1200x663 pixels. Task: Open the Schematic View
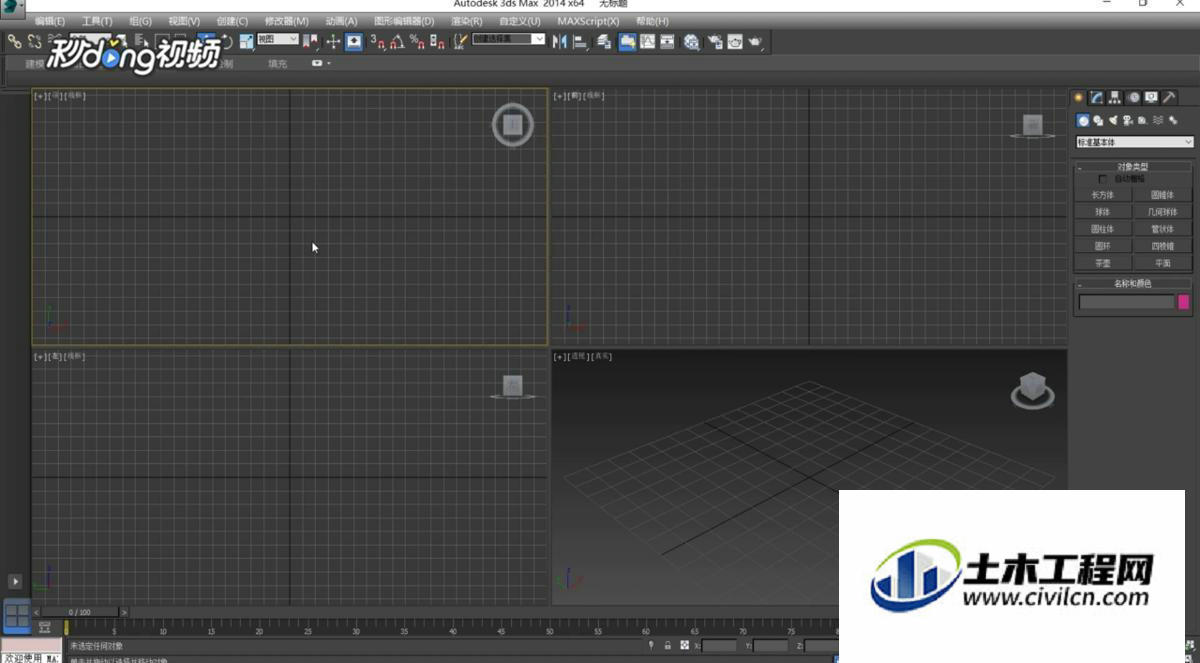(x=667, y=41)
